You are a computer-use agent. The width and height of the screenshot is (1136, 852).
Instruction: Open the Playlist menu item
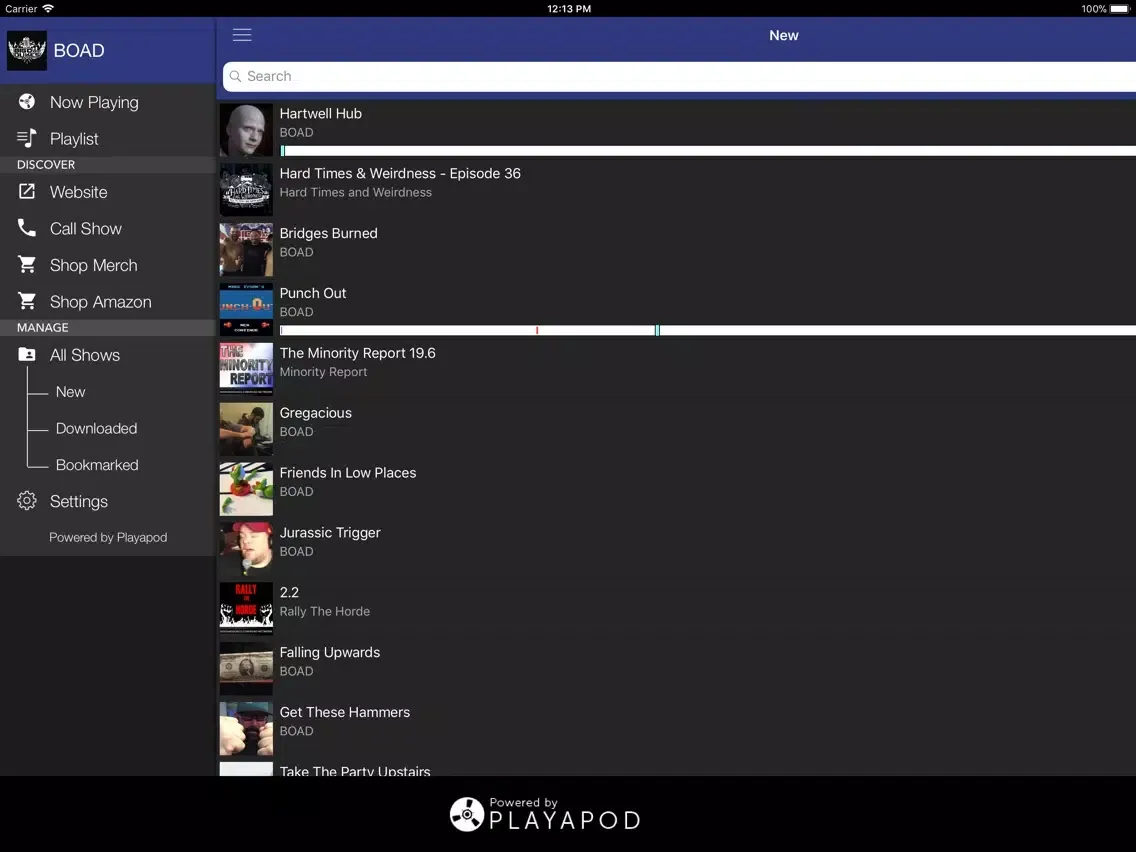(108, 138)
